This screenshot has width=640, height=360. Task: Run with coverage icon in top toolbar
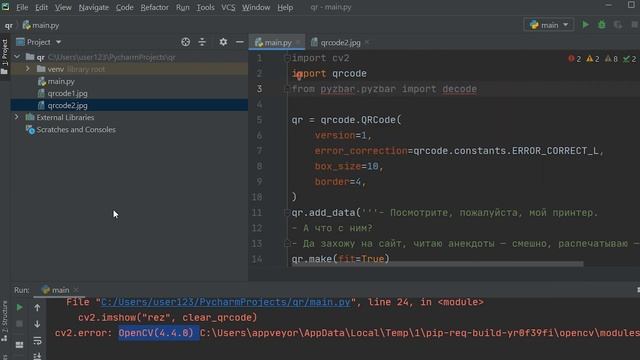click(x=618, y=25)
